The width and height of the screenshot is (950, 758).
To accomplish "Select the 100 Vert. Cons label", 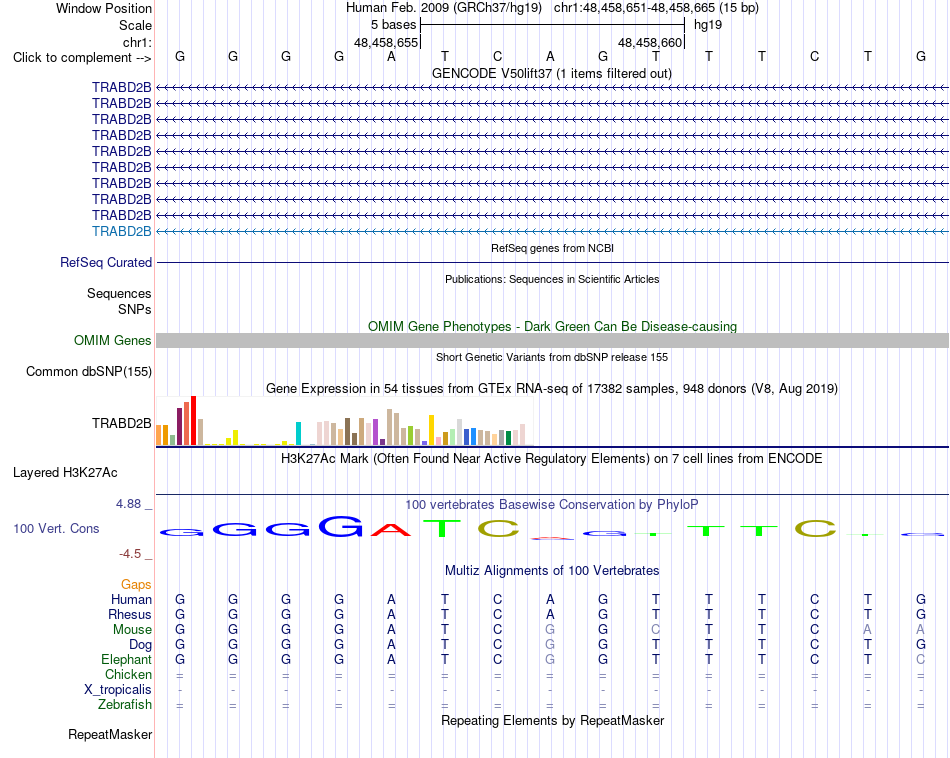I will click(x=56, y=528).
